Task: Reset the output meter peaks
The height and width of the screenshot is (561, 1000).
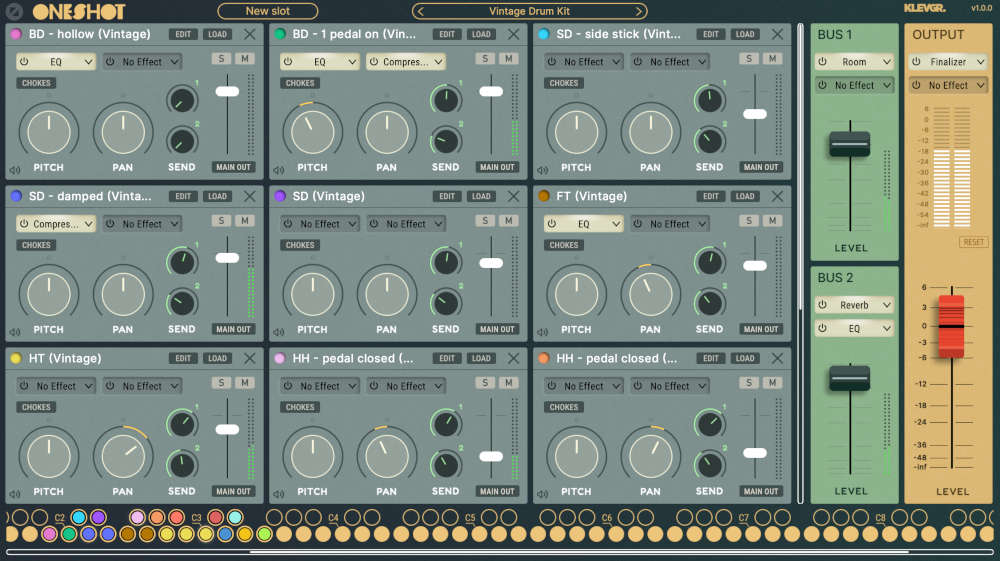Action: [973, 242]
